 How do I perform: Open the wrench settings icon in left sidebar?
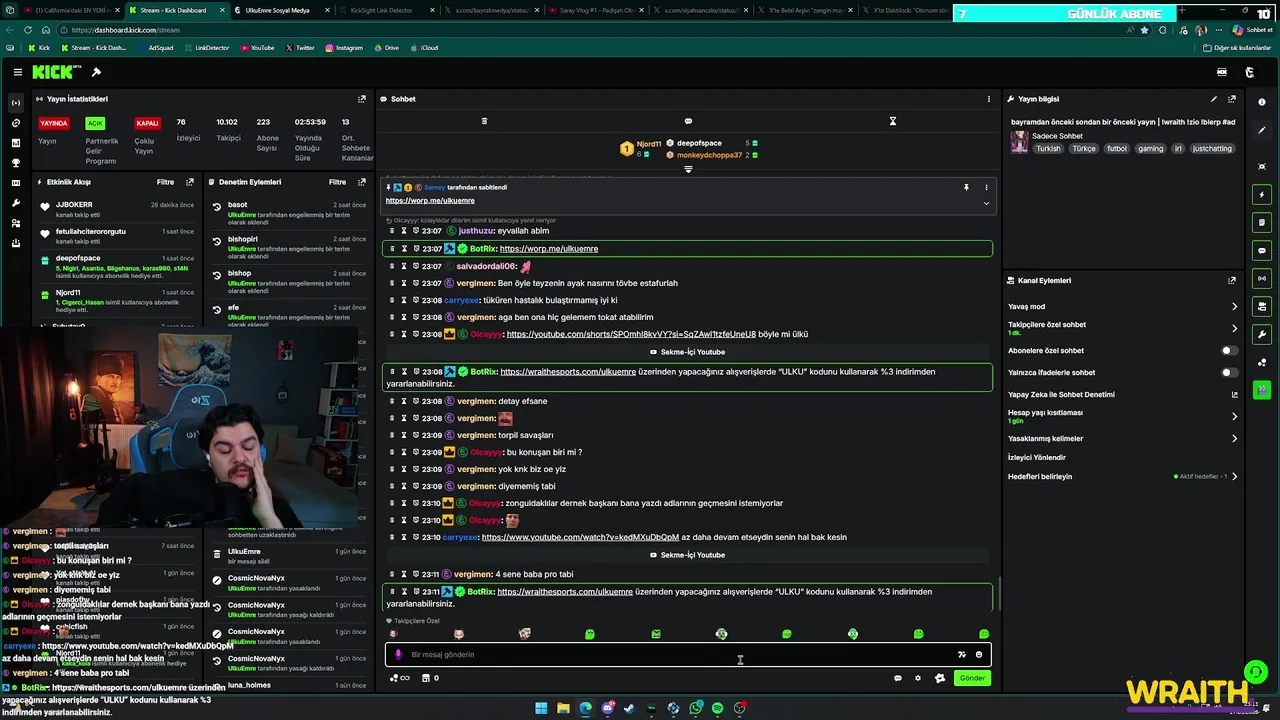click(x=15, y=203)
